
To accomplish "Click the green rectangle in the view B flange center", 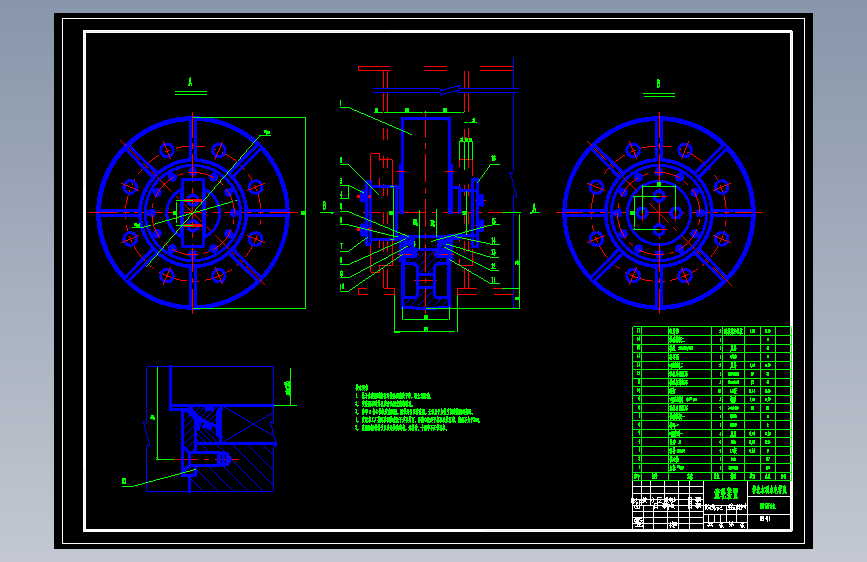I will click(x=654, y=206).
